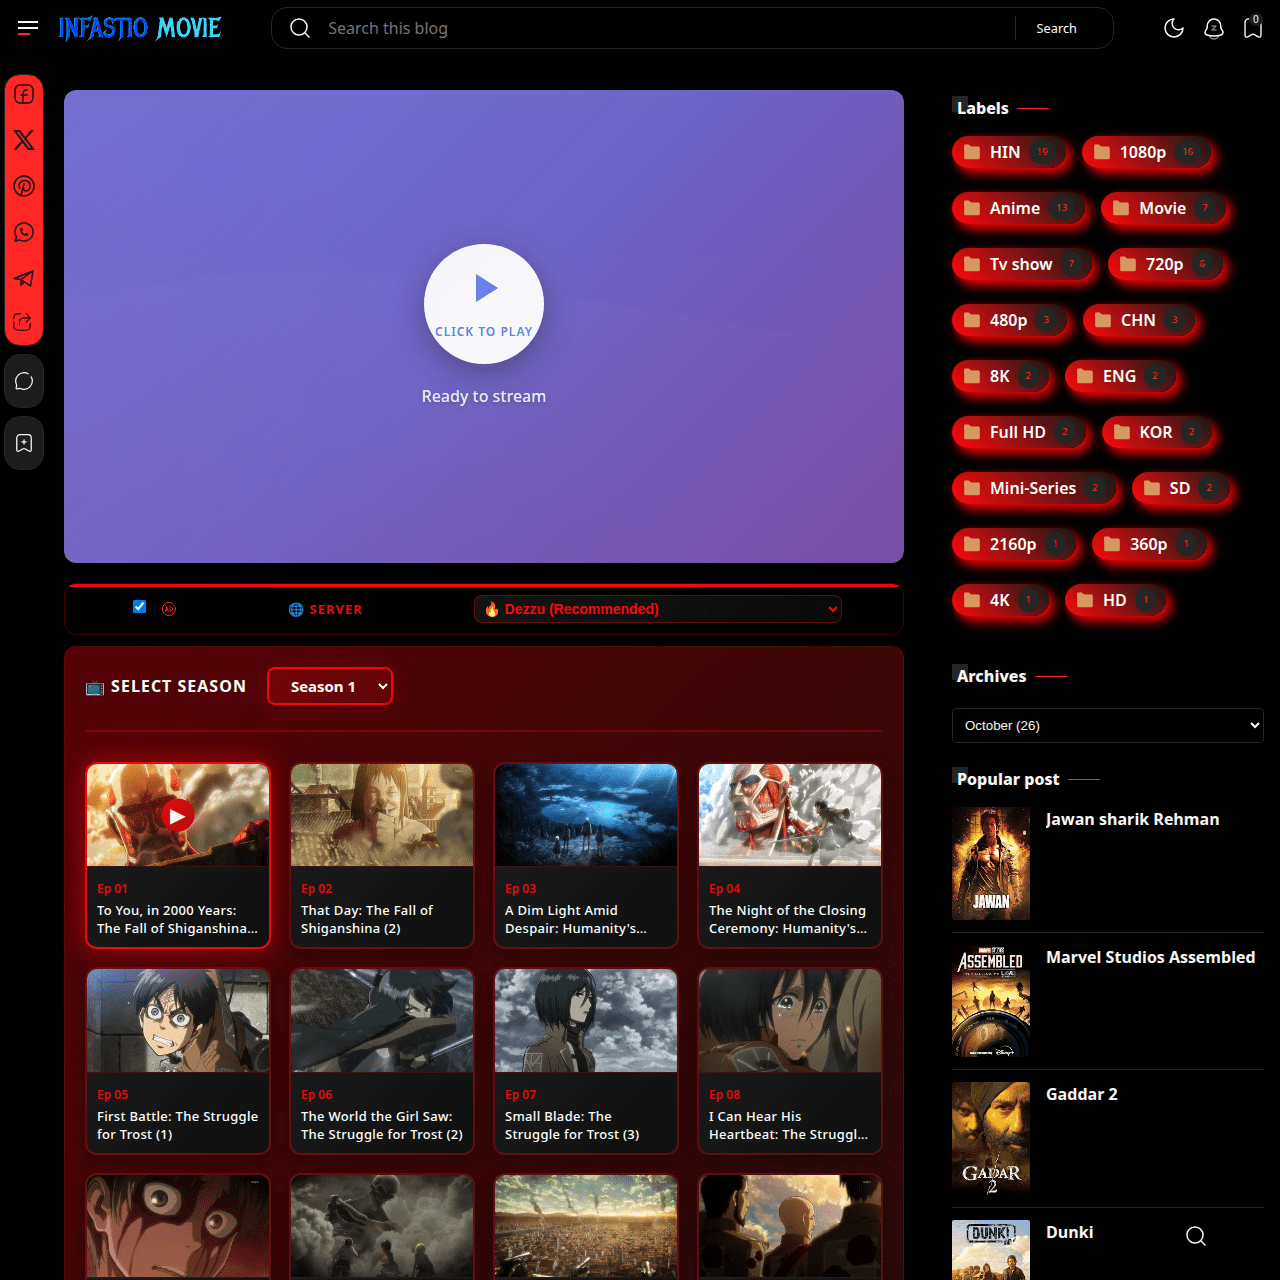Screen dimensions: 1280x1280
Task: Share via WhatsApp icon
Action: [x=24, y=232]
